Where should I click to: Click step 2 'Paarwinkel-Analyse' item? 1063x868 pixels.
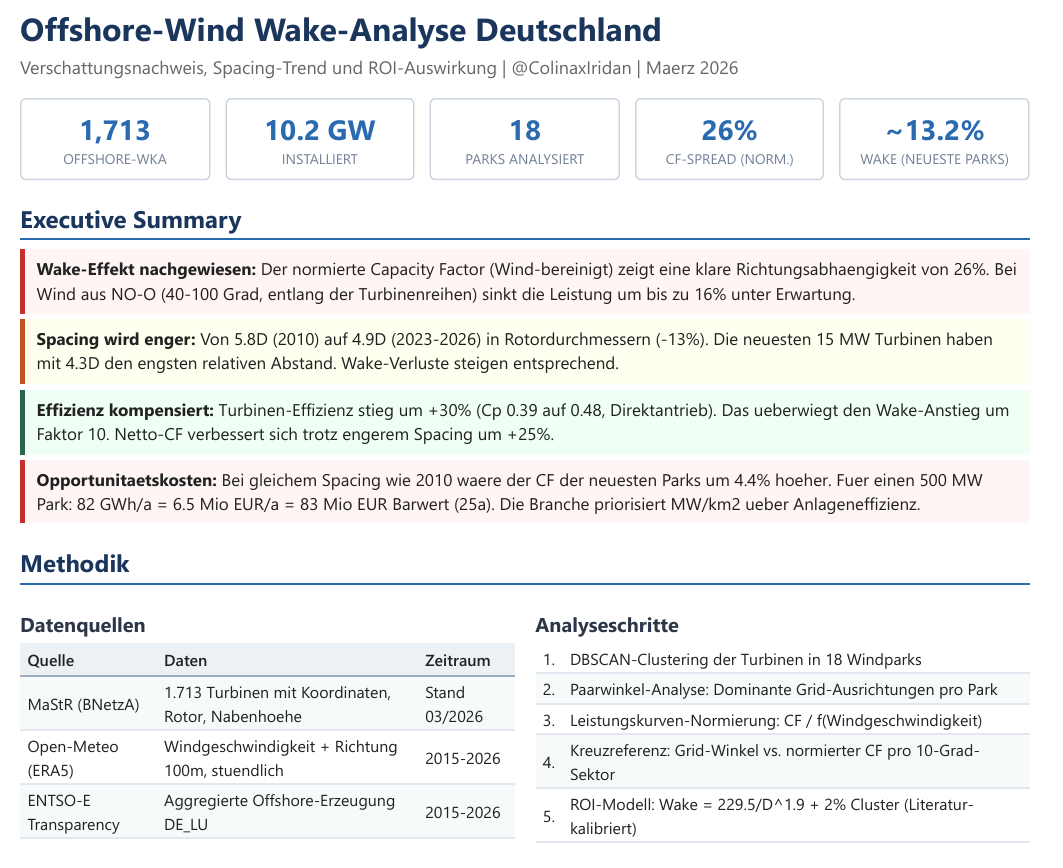tap(782, 690)
